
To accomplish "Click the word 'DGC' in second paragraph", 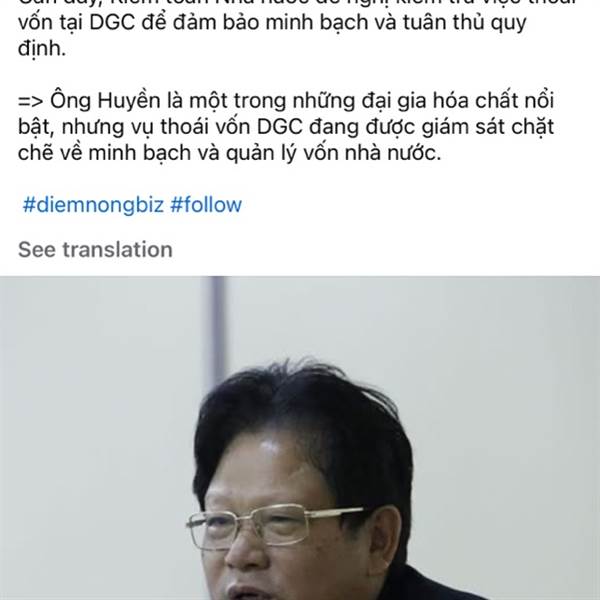I will tap(280, 127).
